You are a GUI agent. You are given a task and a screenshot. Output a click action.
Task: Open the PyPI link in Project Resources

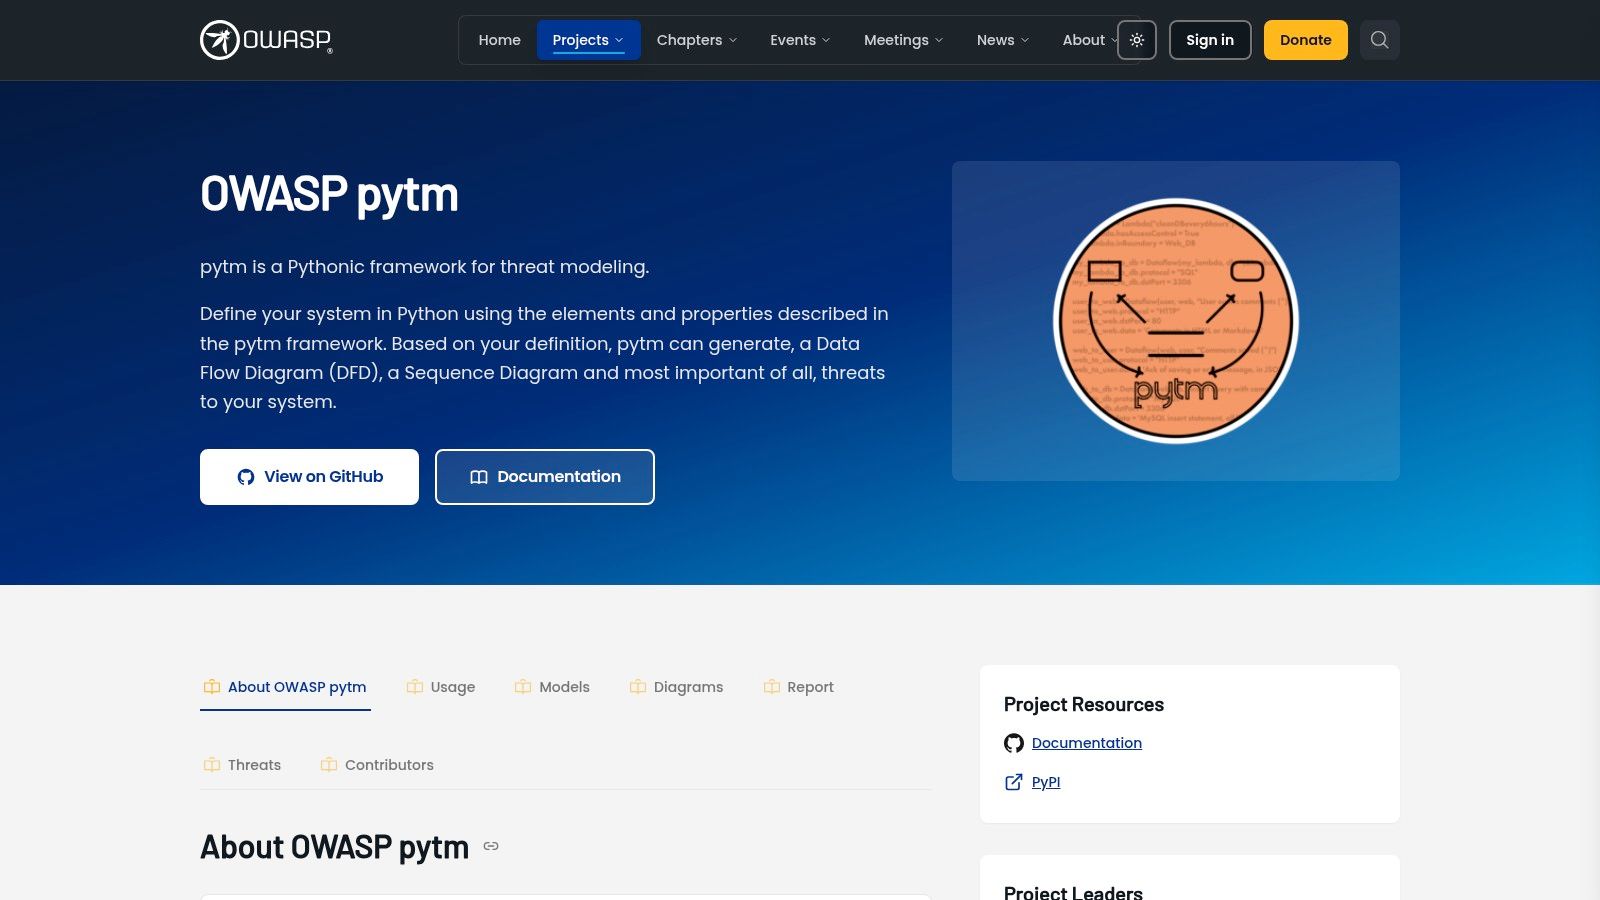coord(1046,782)
